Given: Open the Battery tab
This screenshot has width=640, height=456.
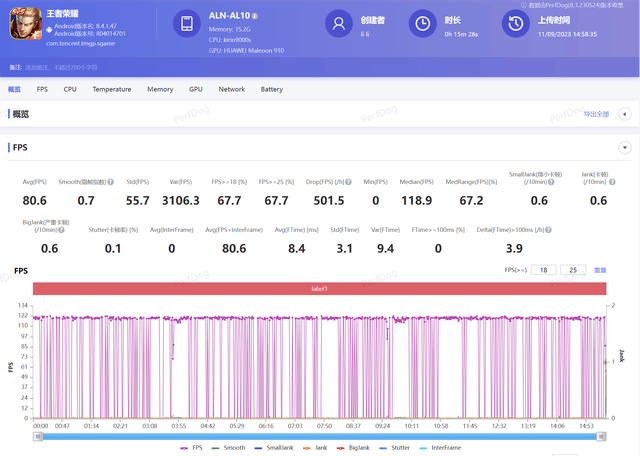Looking at the screenshot, I should coord(272,89).
